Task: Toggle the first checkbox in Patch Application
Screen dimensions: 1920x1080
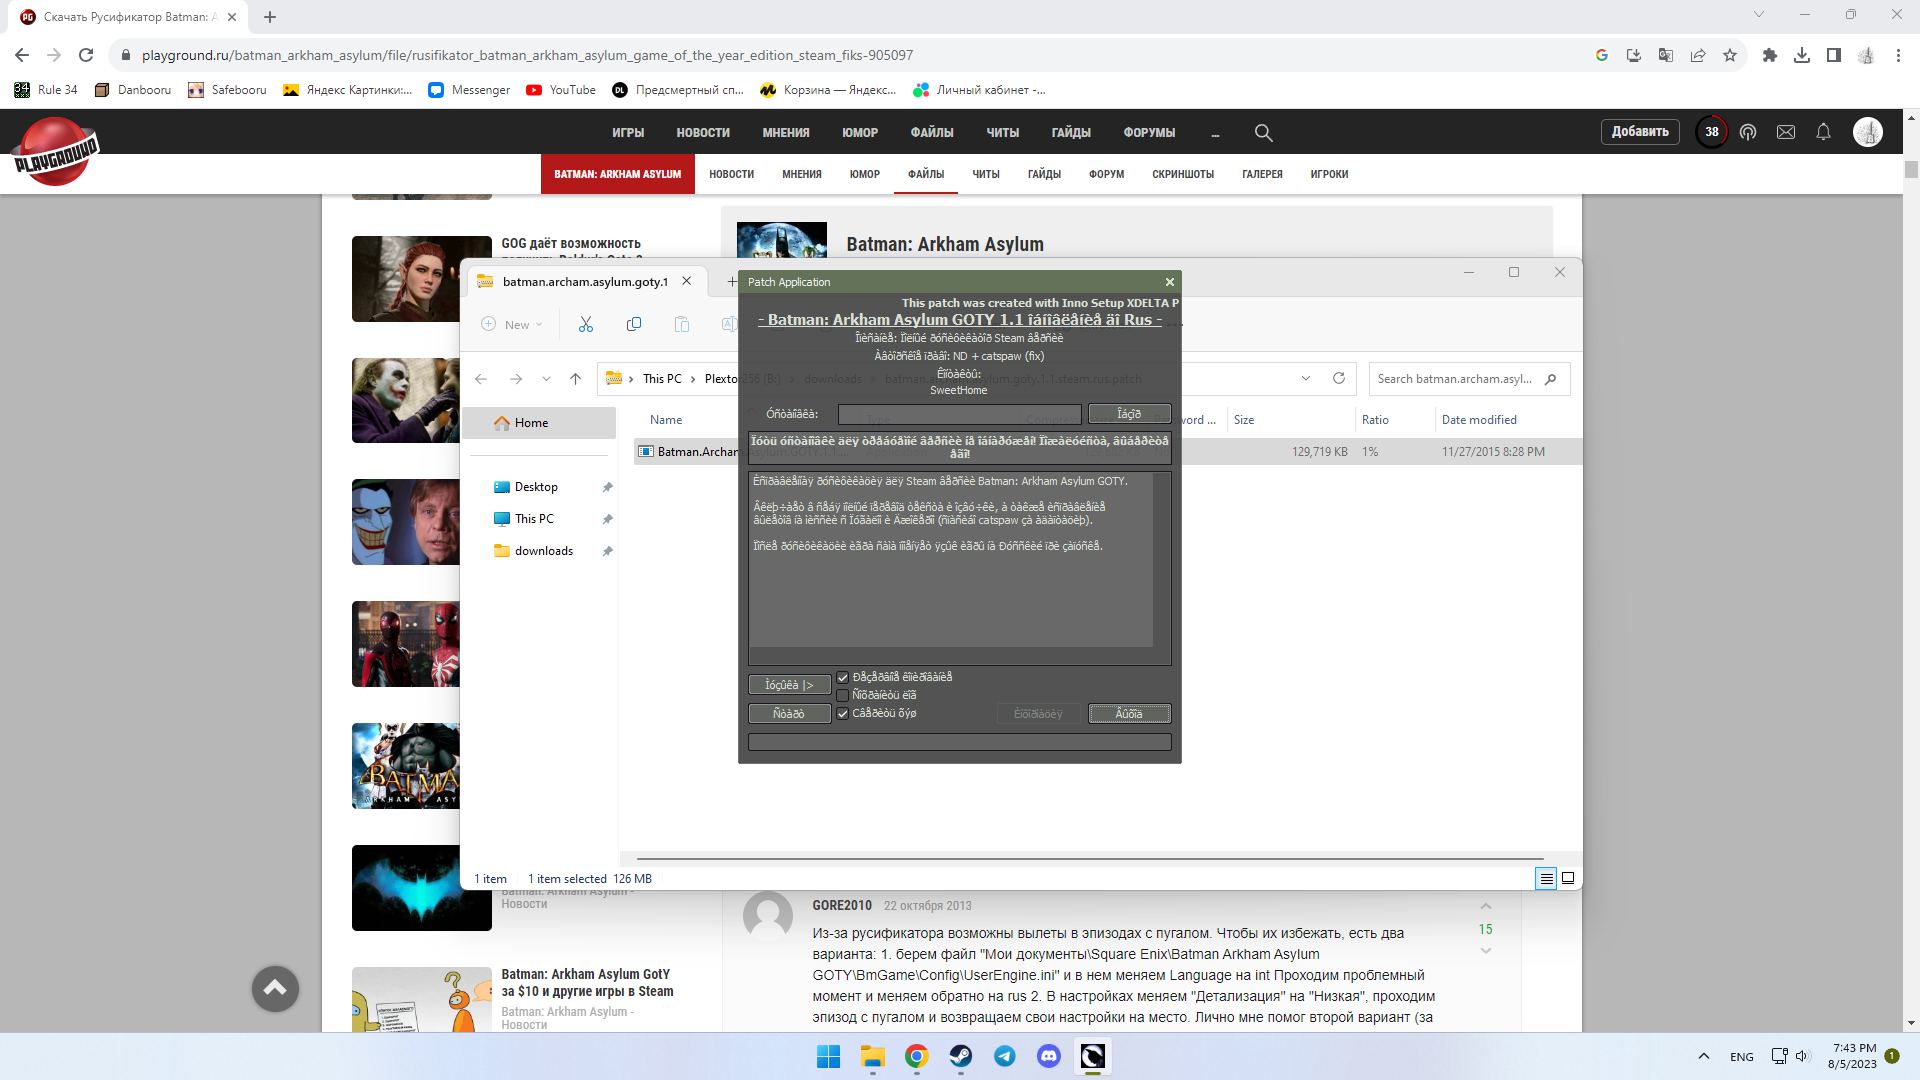Action: [843, 678]
